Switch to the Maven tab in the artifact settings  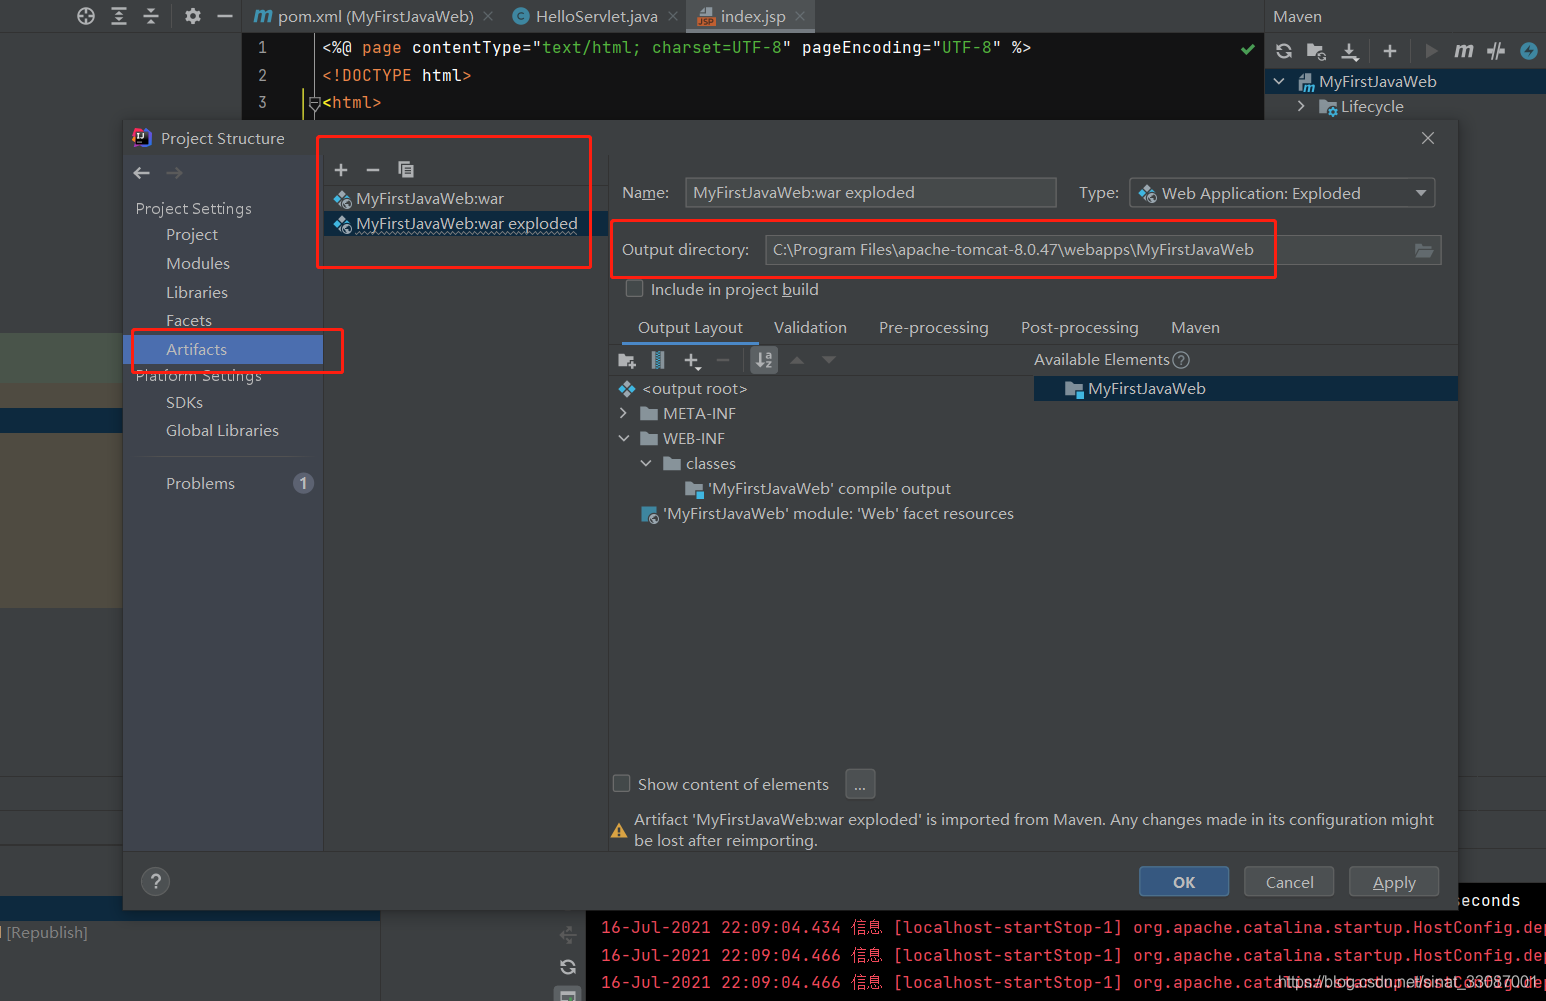(x=1195, y=328)
